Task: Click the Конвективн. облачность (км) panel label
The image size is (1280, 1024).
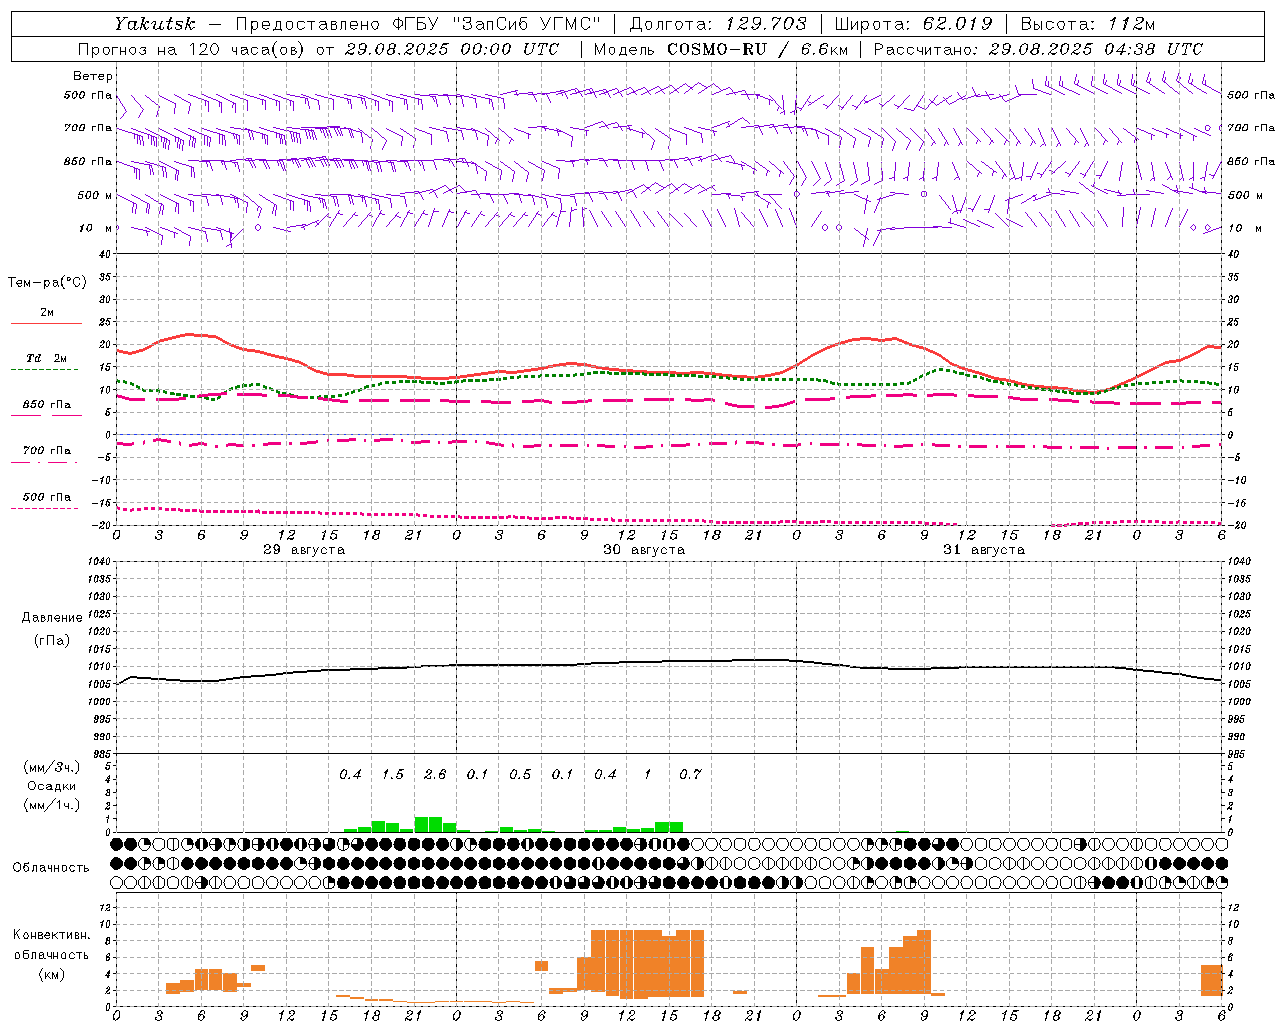Action: [x=51, y=954]
